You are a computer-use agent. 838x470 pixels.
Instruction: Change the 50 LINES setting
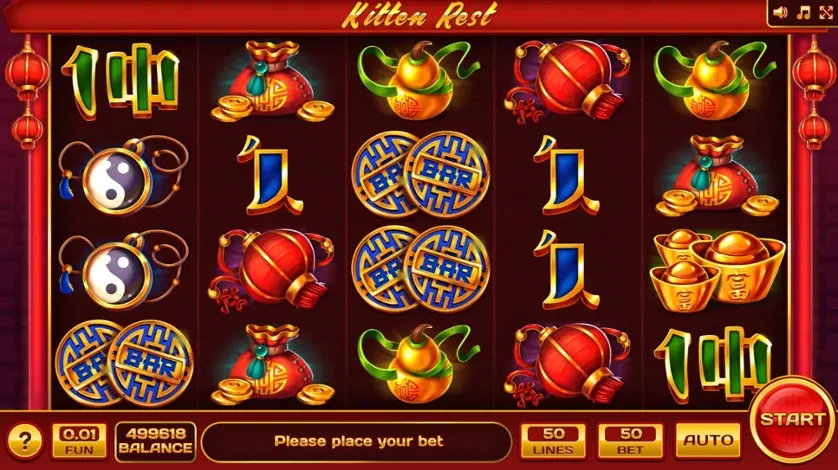point(553,441)
